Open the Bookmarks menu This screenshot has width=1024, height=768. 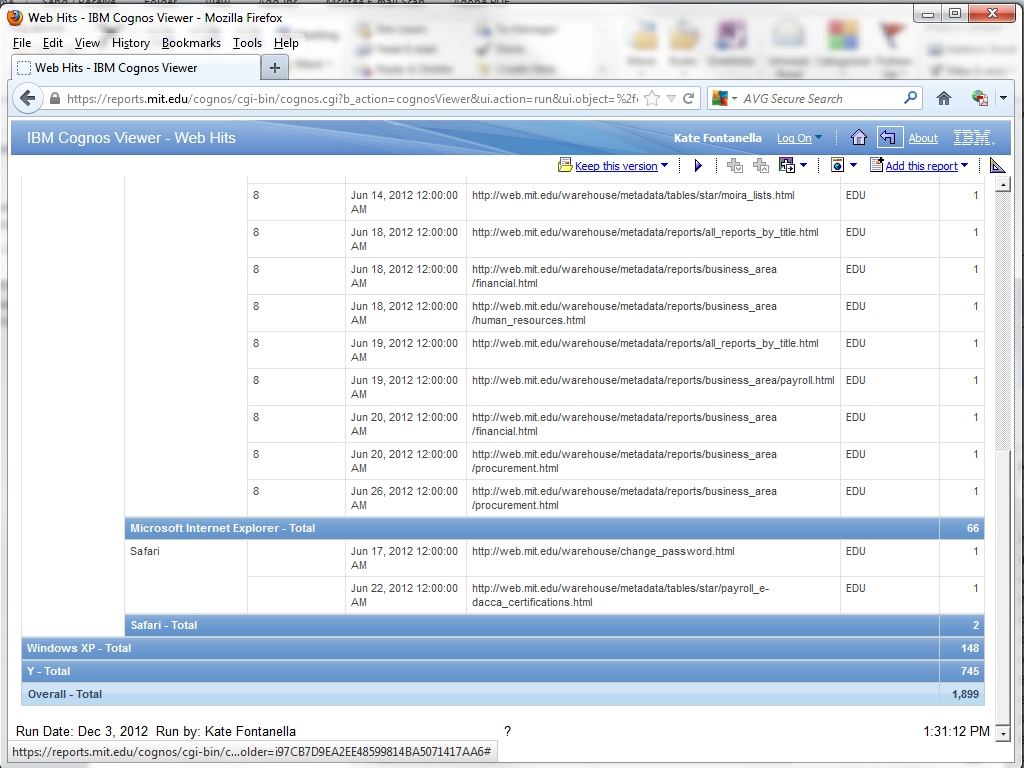point(191,43)
